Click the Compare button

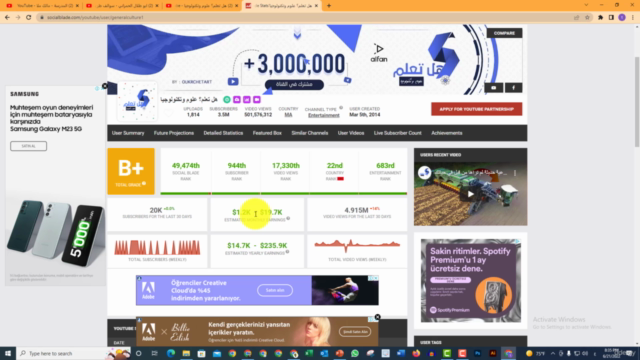tap(504, 33)
